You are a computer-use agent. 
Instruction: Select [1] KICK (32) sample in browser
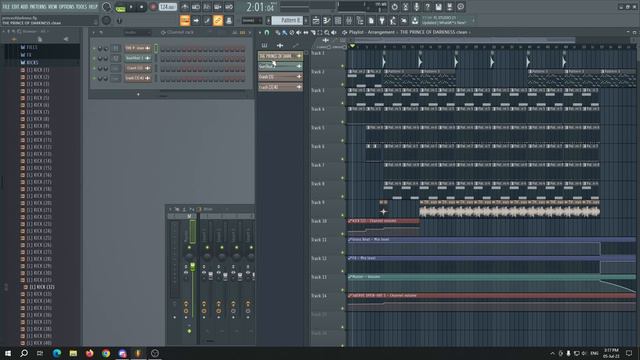[39, 287]
